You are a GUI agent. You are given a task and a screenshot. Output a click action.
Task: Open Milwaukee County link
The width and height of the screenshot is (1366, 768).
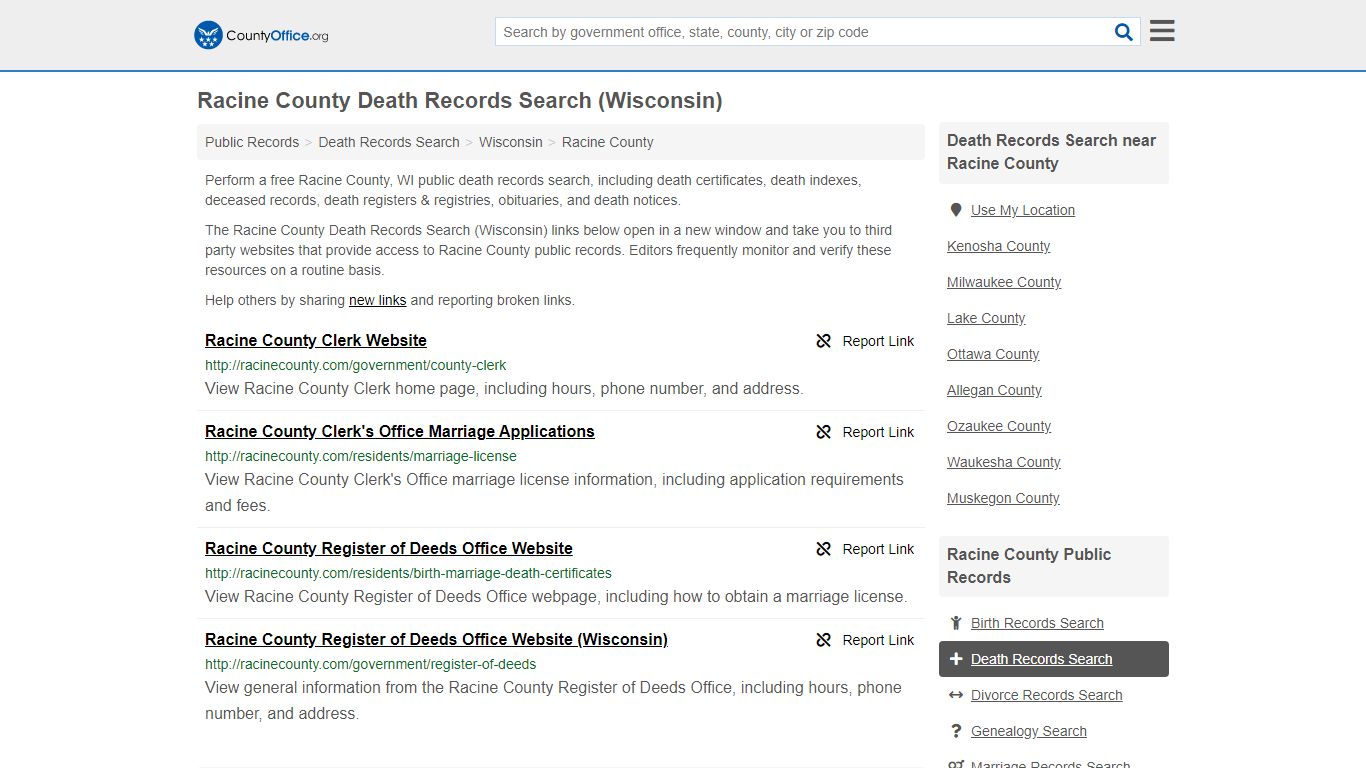[1004, 282]
